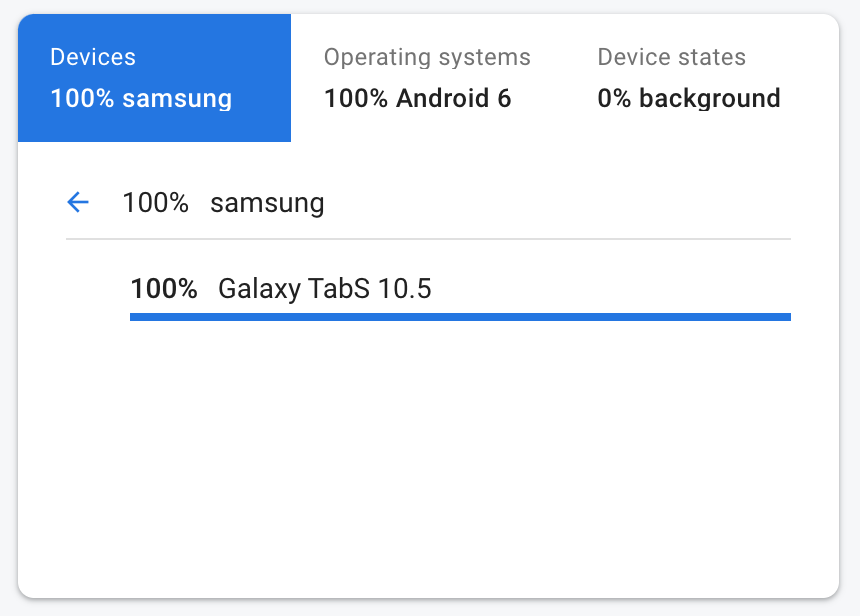Select the Devices tab
This screenshot has width=860, height=616.
pyautogui.click(x=154, y=78)
